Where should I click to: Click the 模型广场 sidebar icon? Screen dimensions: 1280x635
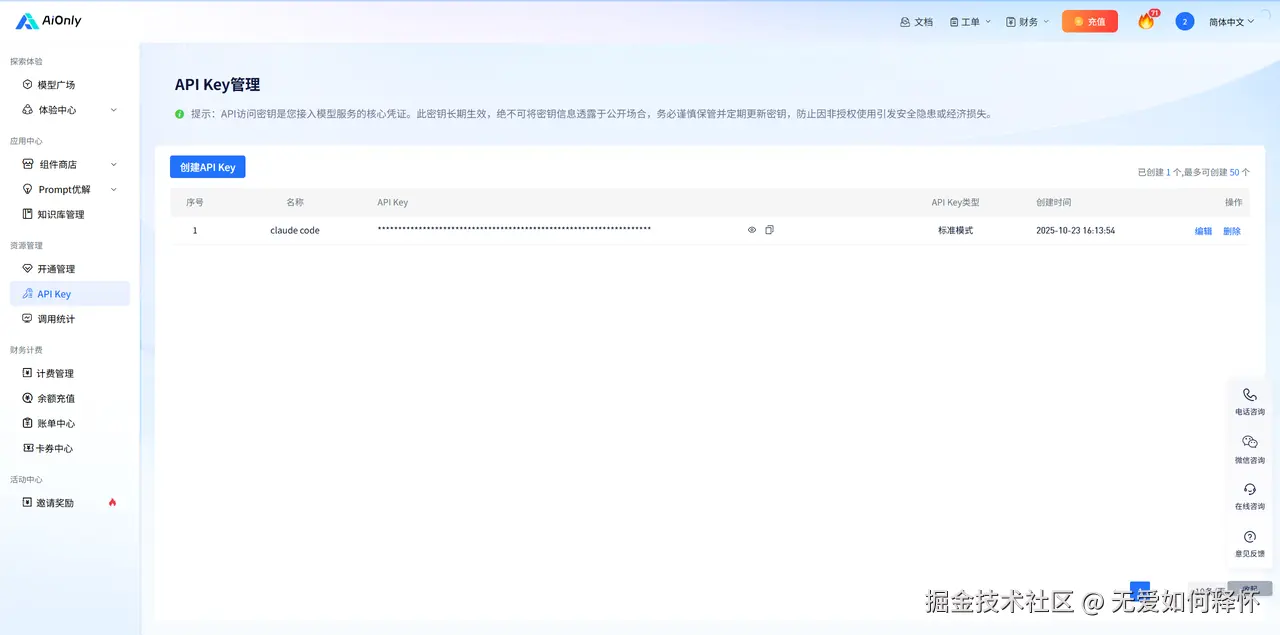coord(28,85)
